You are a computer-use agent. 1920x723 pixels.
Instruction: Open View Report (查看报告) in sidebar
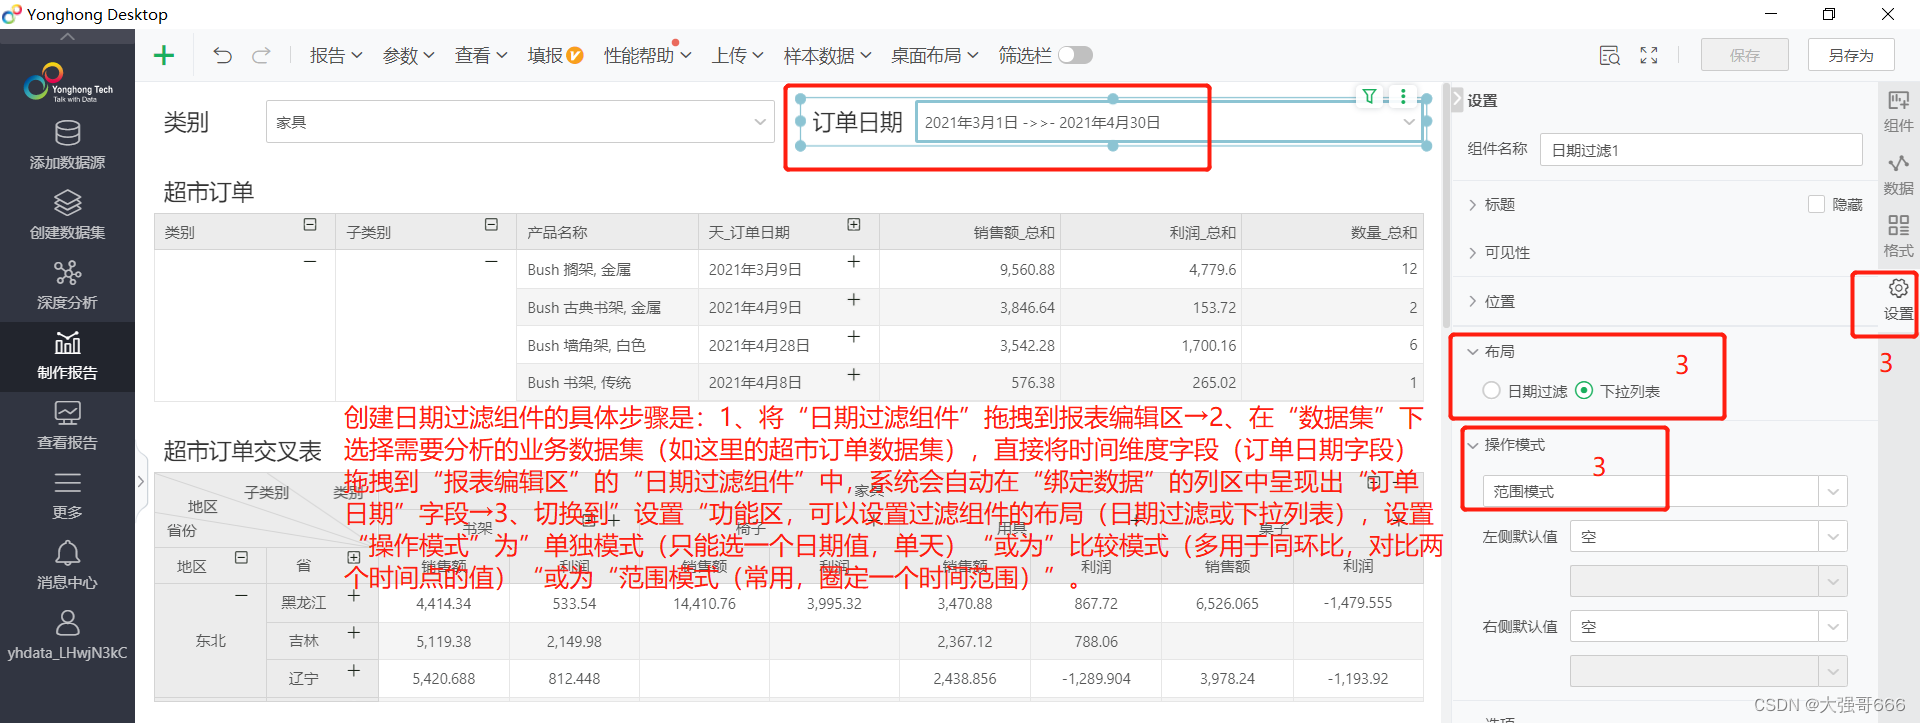click(67, 426)
